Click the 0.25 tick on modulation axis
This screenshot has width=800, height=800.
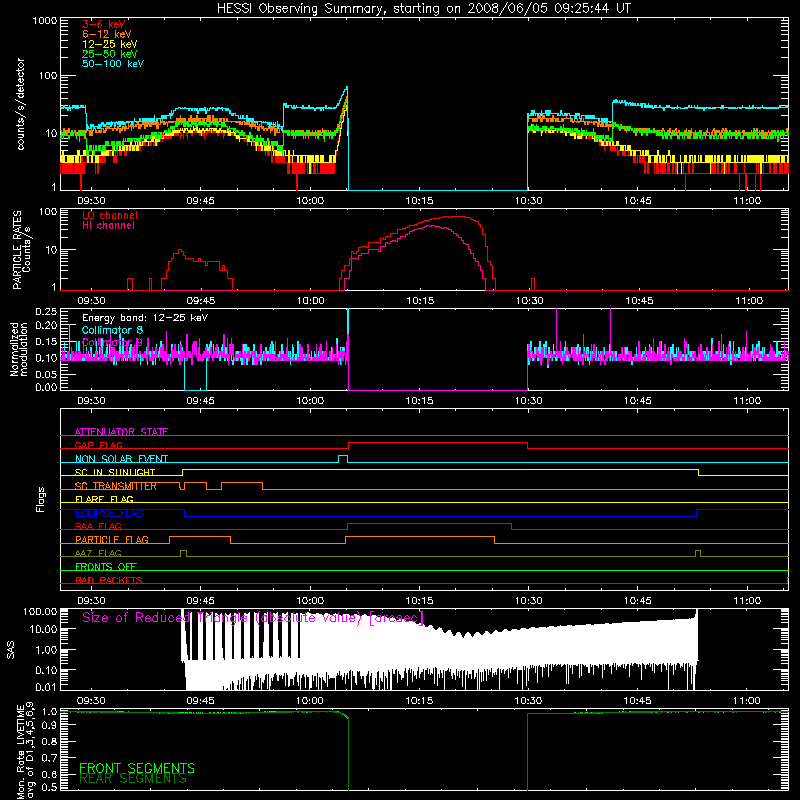pyautogui.click(x=46, y=312)
